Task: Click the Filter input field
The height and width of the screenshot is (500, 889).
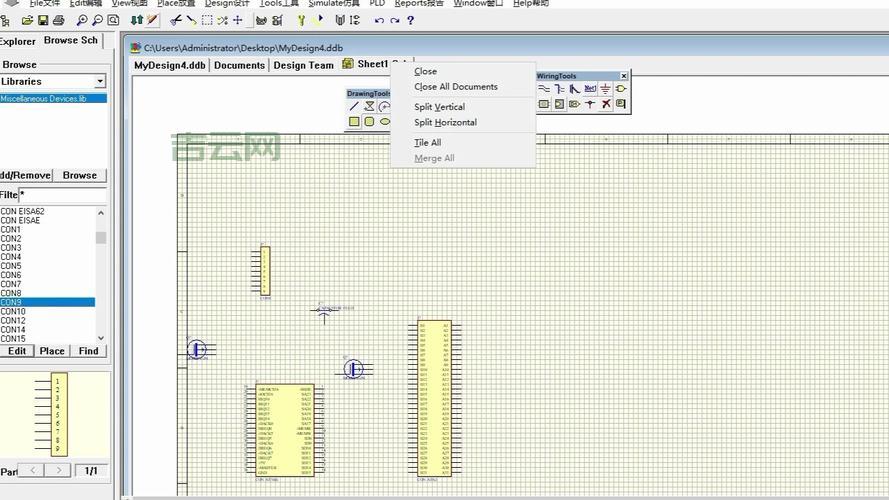Action: 62,195
